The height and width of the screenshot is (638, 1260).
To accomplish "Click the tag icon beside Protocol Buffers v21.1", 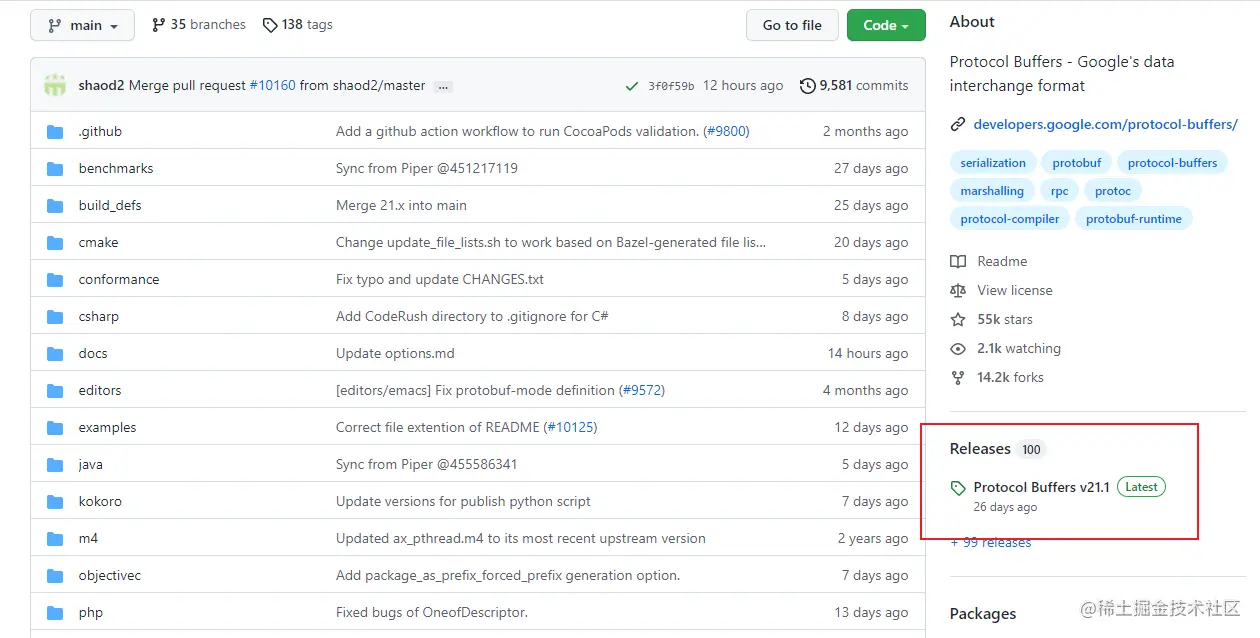I will 958,487.
